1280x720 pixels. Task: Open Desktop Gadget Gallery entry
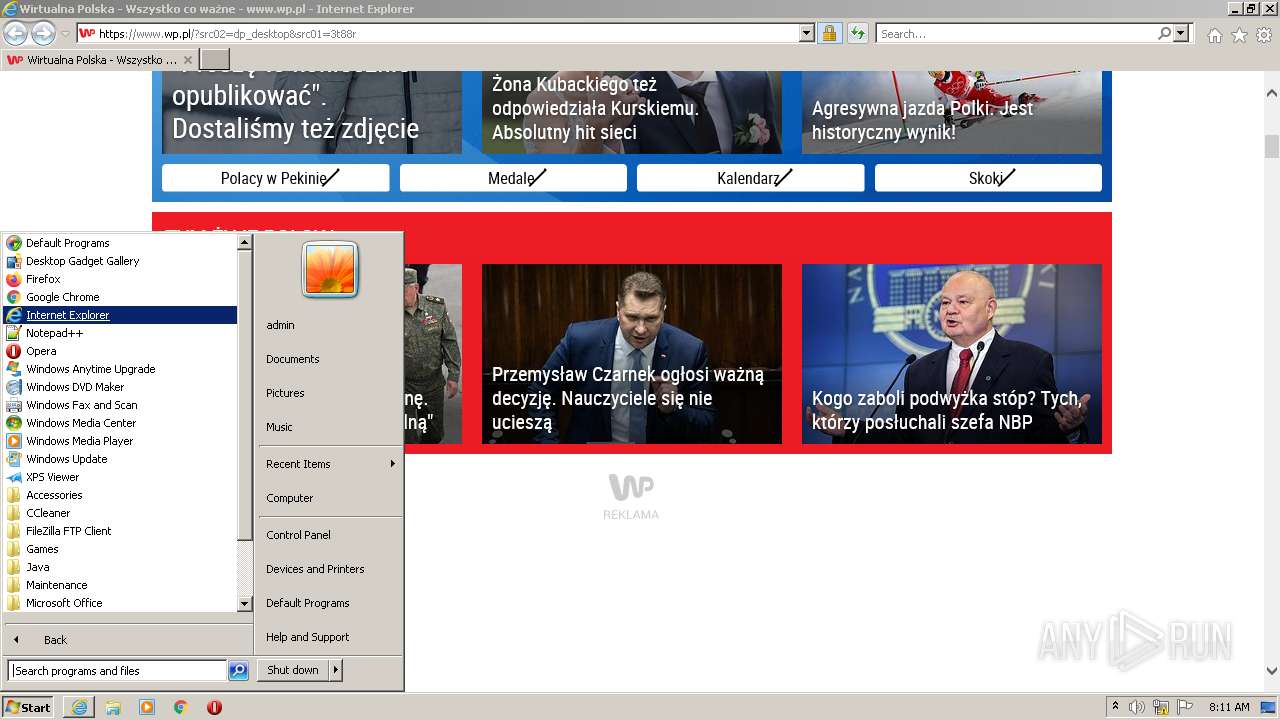(82, 261)
